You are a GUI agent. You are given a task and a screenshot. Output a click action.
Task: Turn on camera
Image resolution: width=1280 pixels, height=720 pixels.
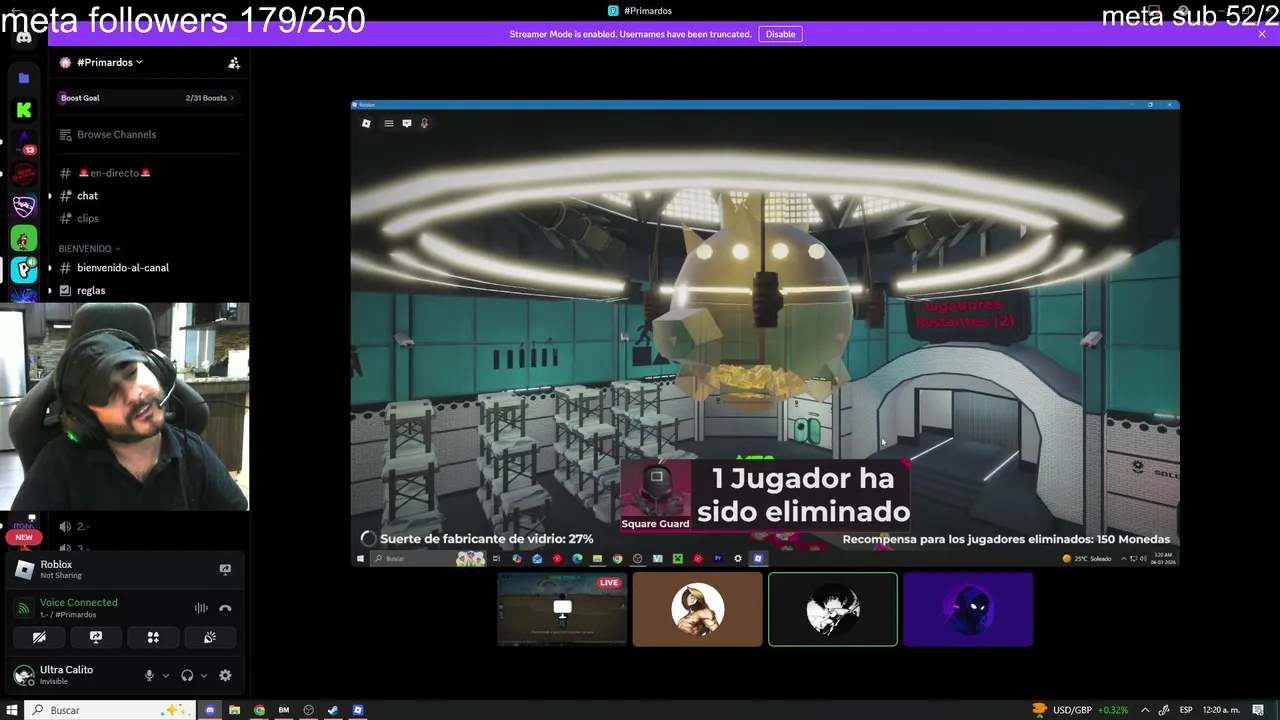click(x=39, y=637)
